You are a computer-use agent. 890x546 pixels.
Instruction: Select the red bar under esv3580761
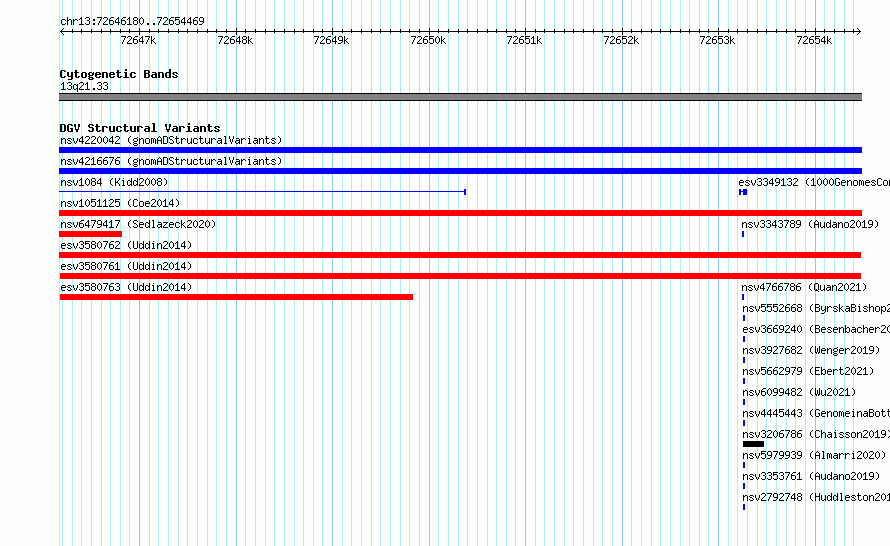coord(460,276)
